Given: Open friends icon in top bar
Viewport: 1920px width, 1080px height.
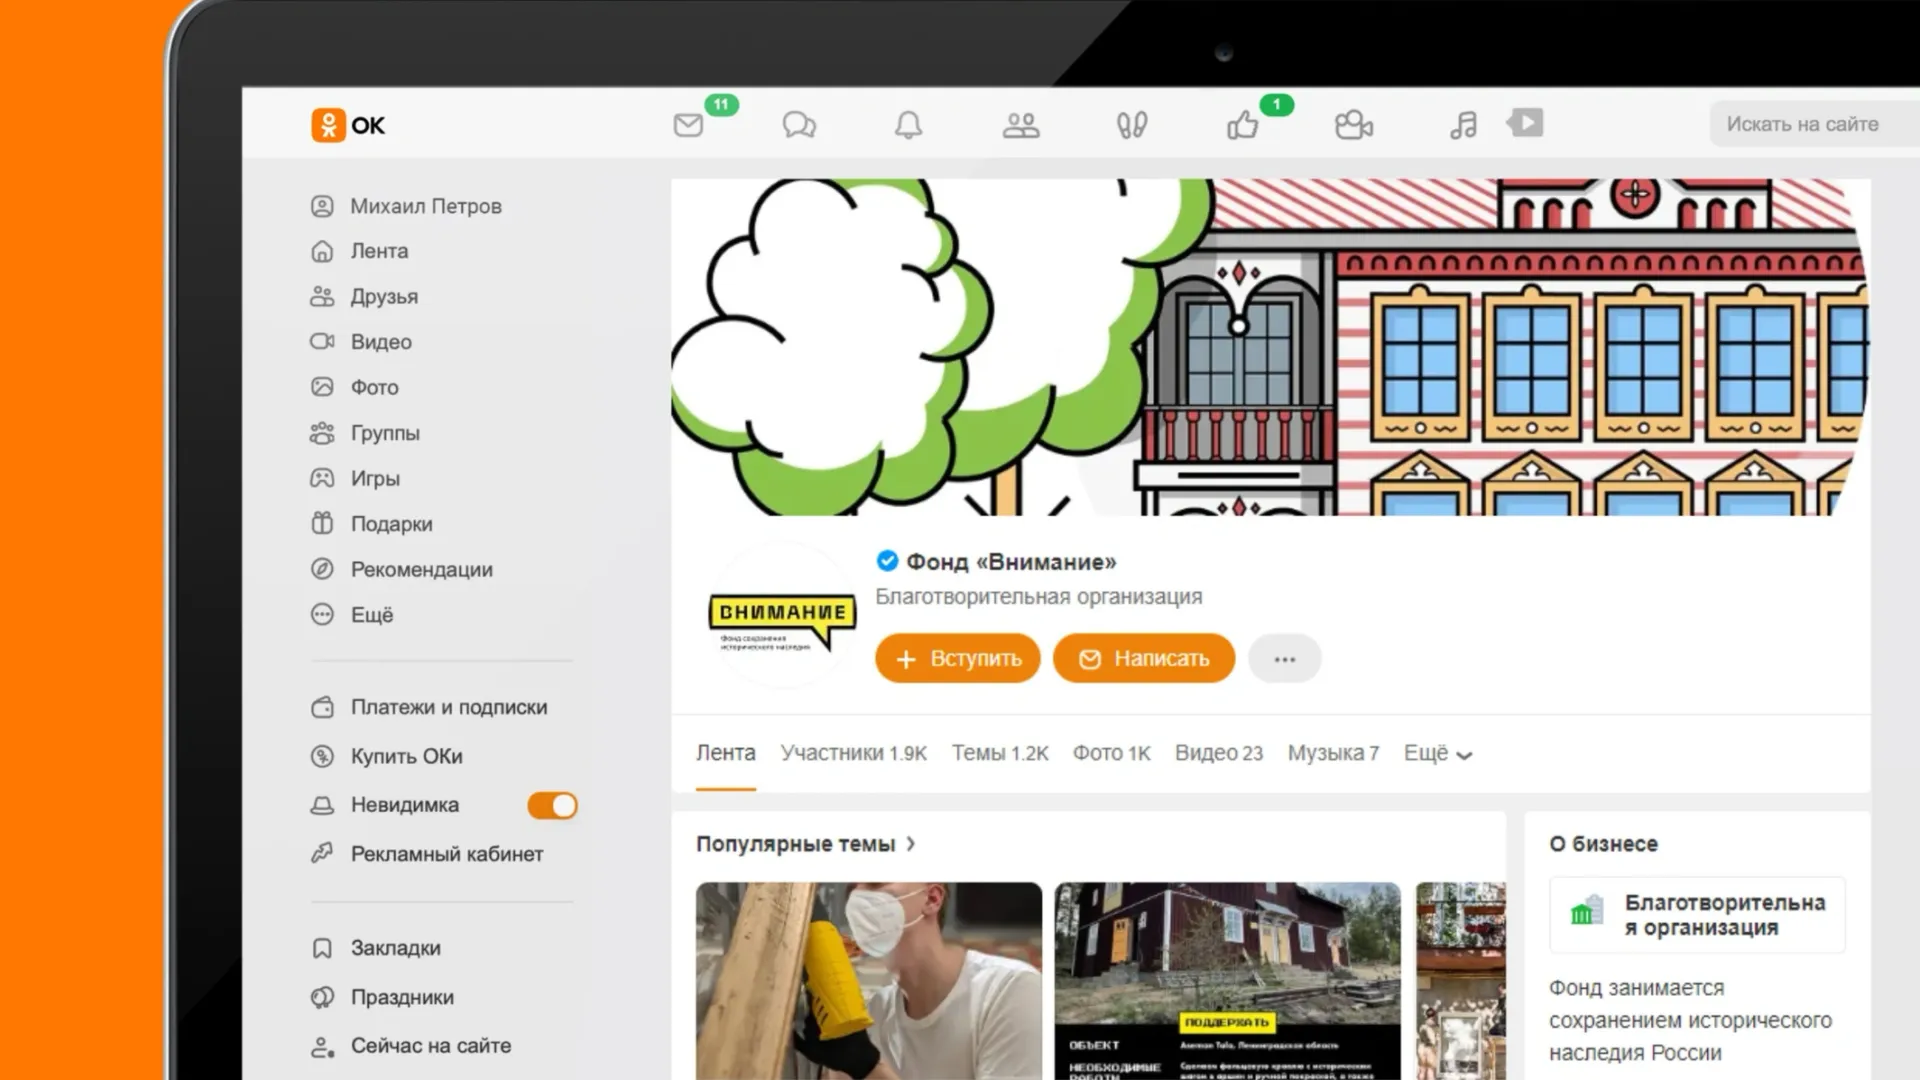Looking at the screenshot, I should tap(1021, 125).
